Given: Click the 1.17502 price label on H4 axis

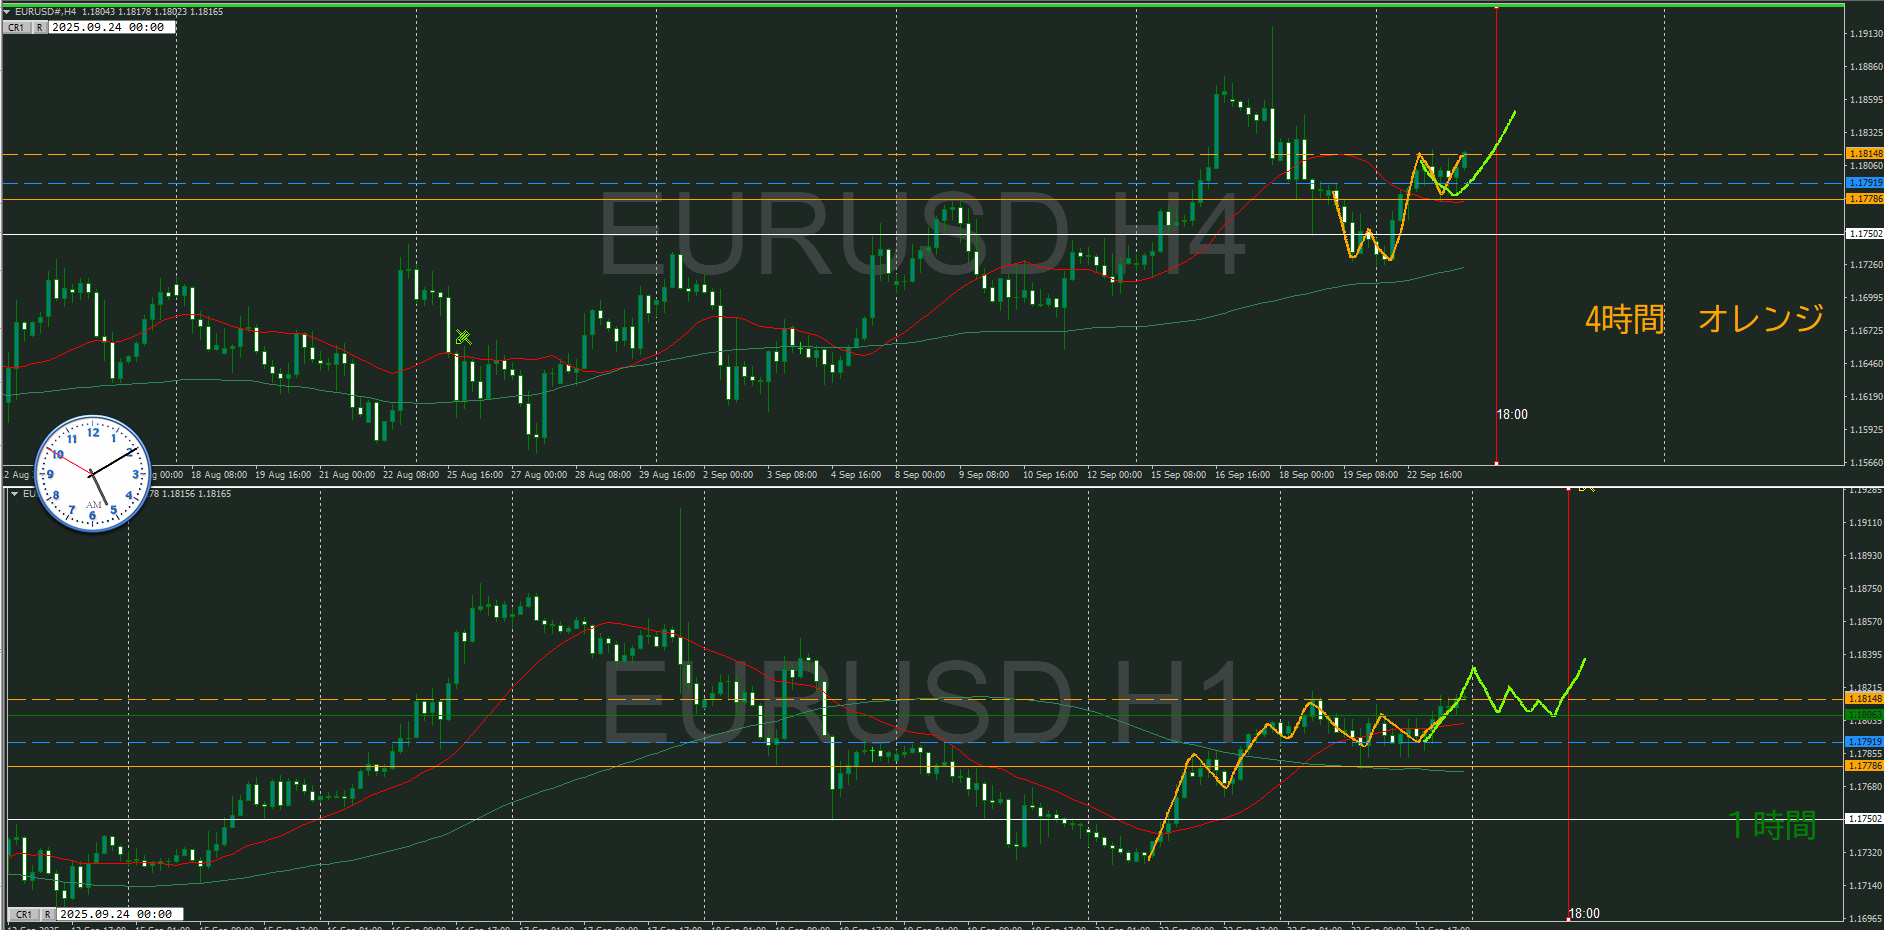Looking at the screenshot, I should click(x=1864, y=234).
